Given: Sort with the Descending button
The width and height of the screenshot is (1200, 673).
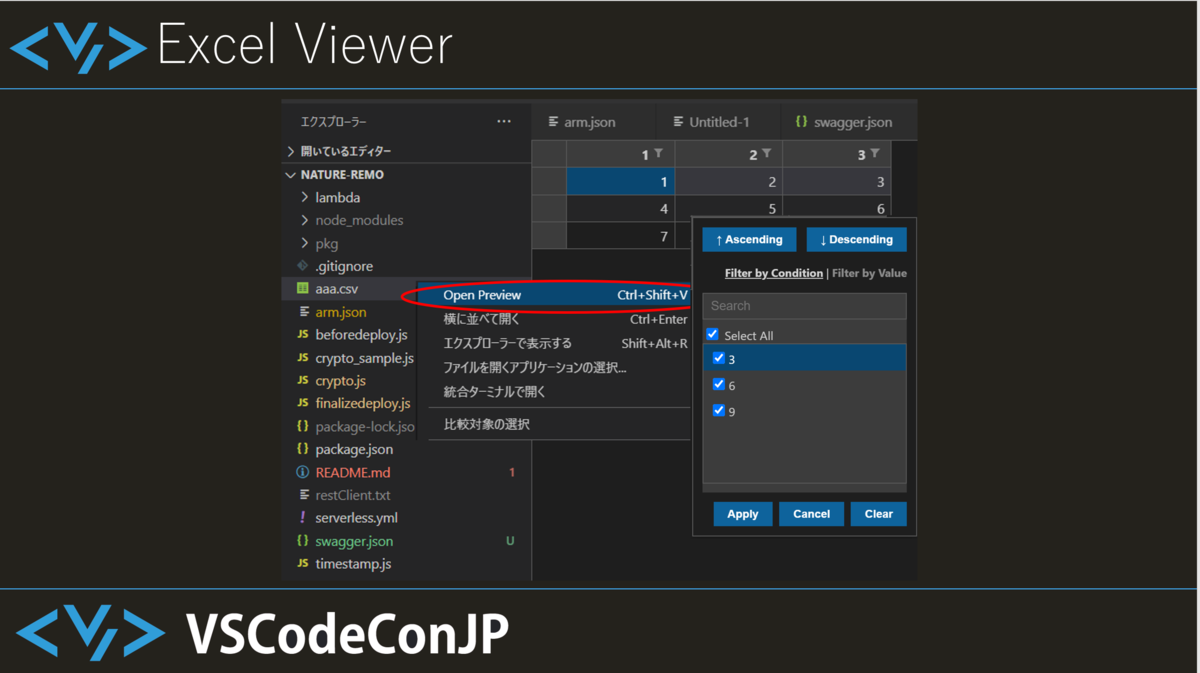Looking at the screenshot, I should click(856, 240).
